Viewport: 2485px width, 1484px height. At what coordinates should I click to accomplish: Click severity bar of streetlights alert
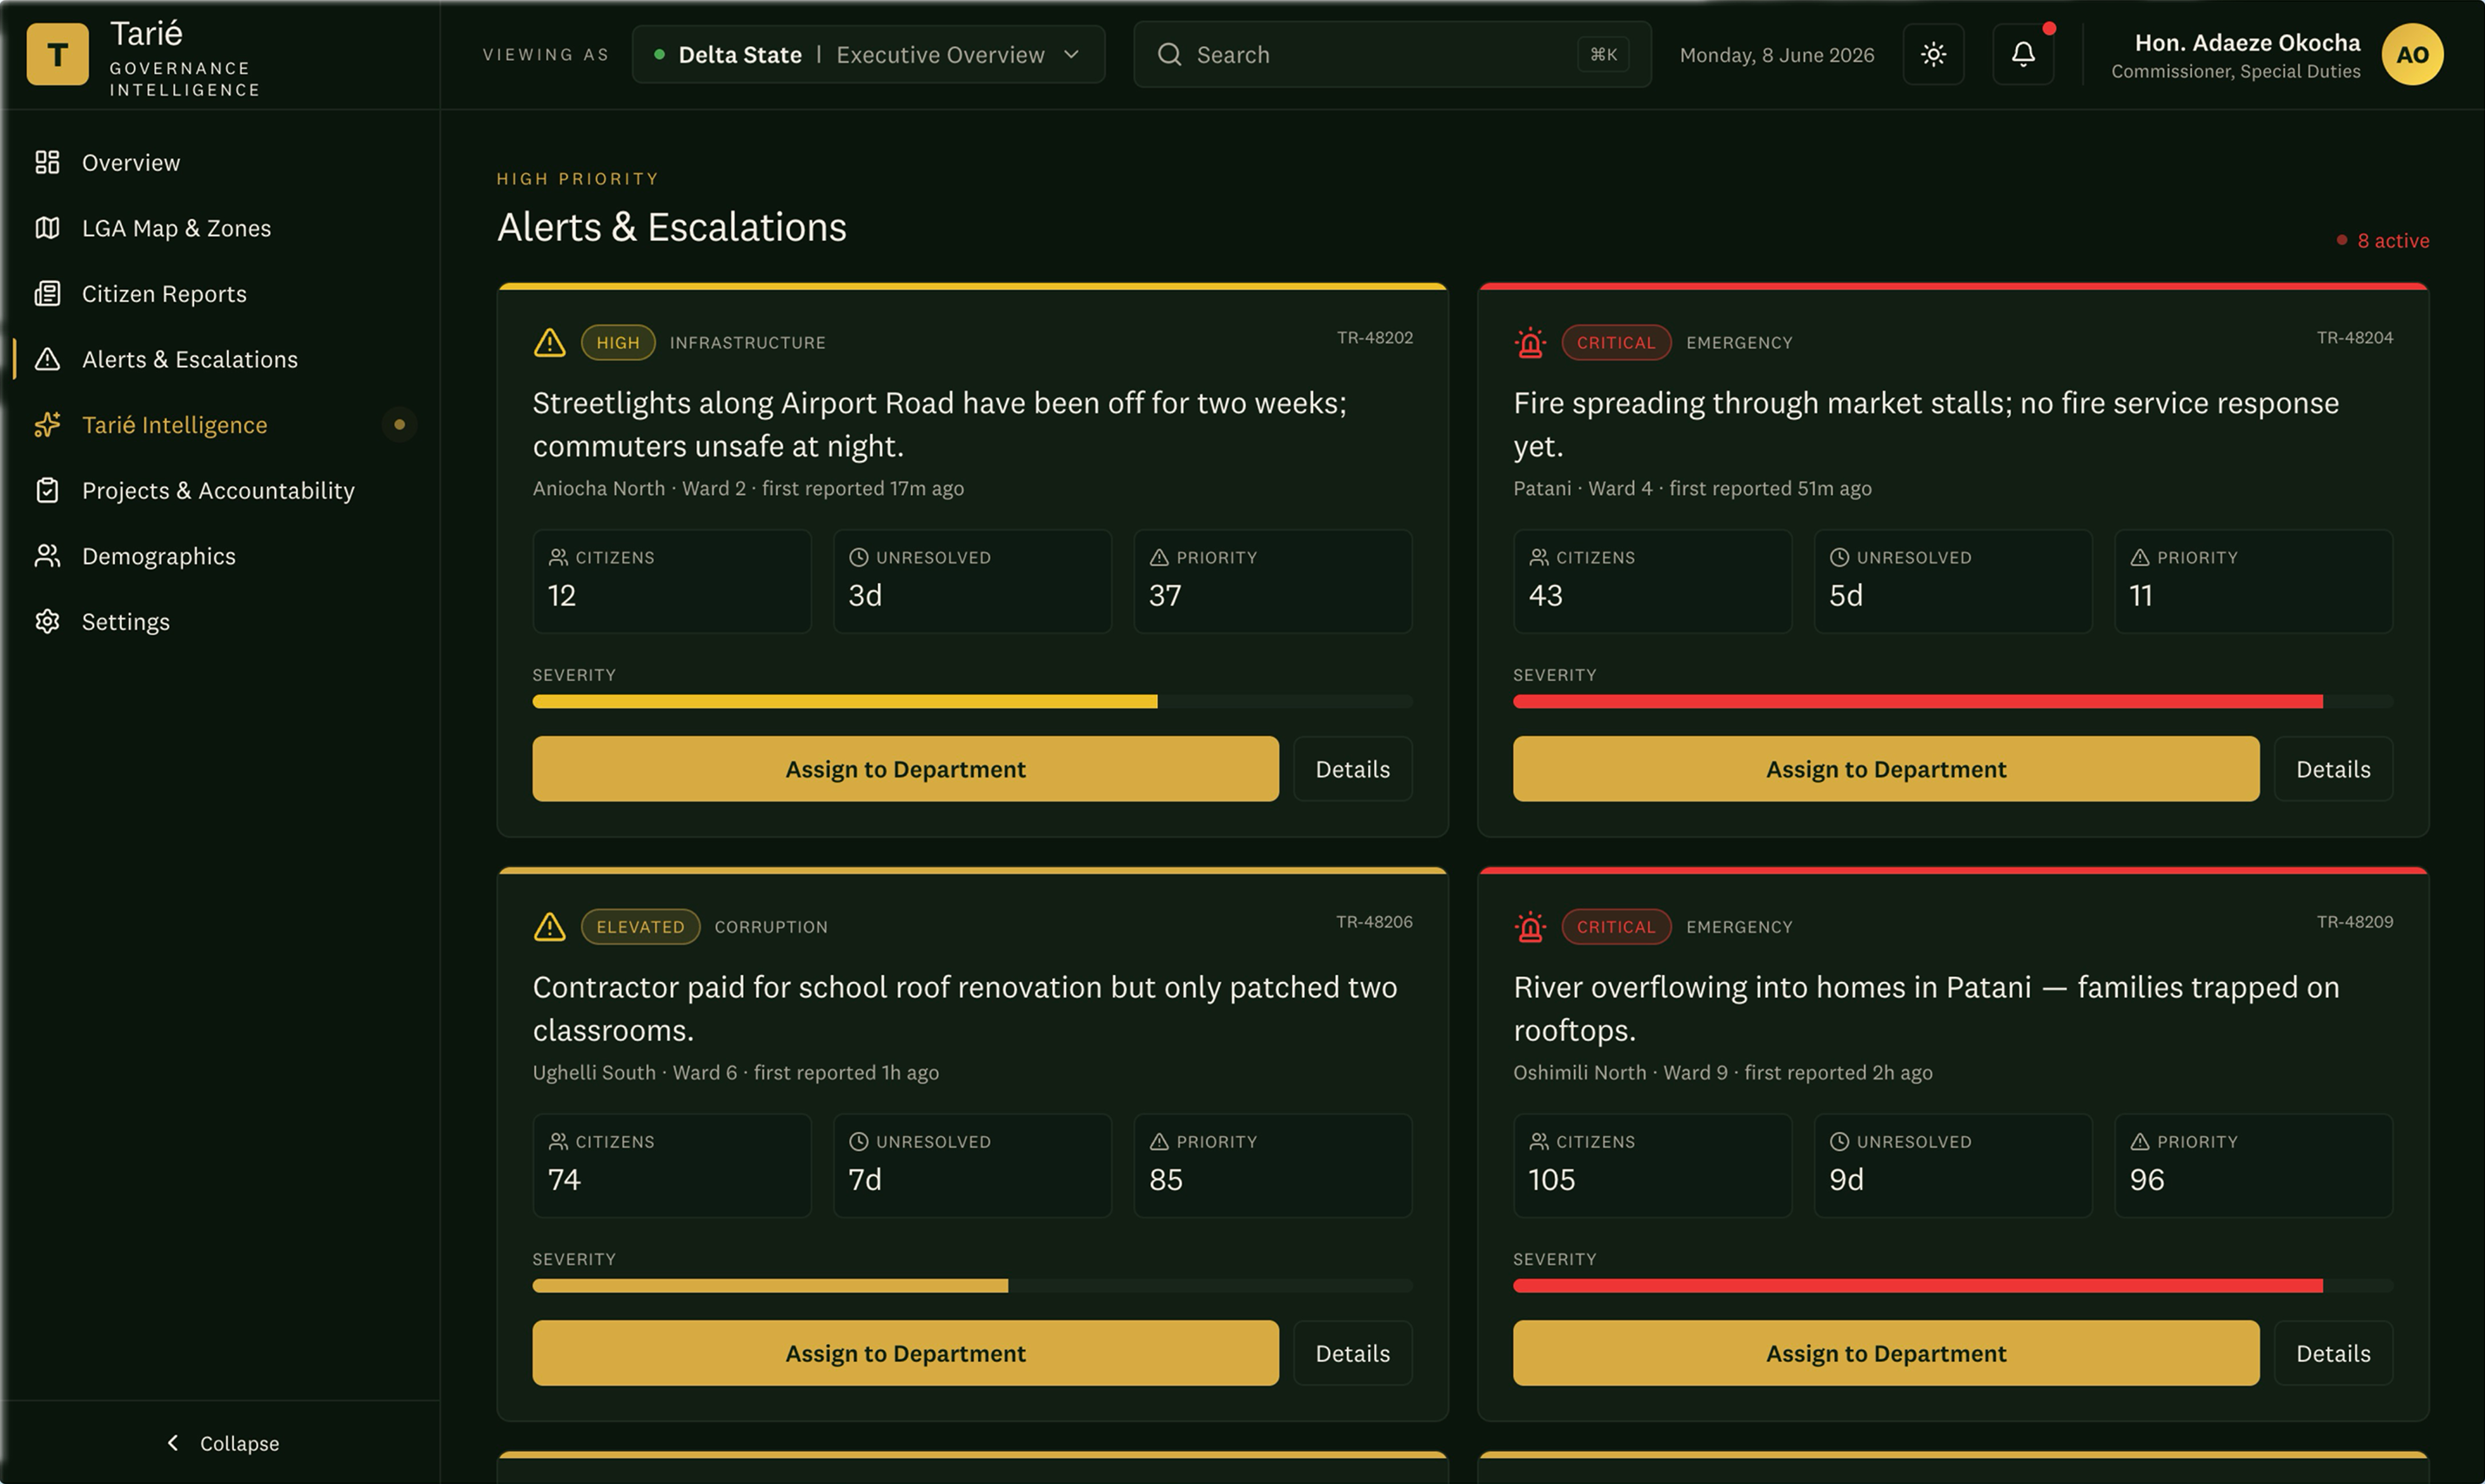coord(972,702)
